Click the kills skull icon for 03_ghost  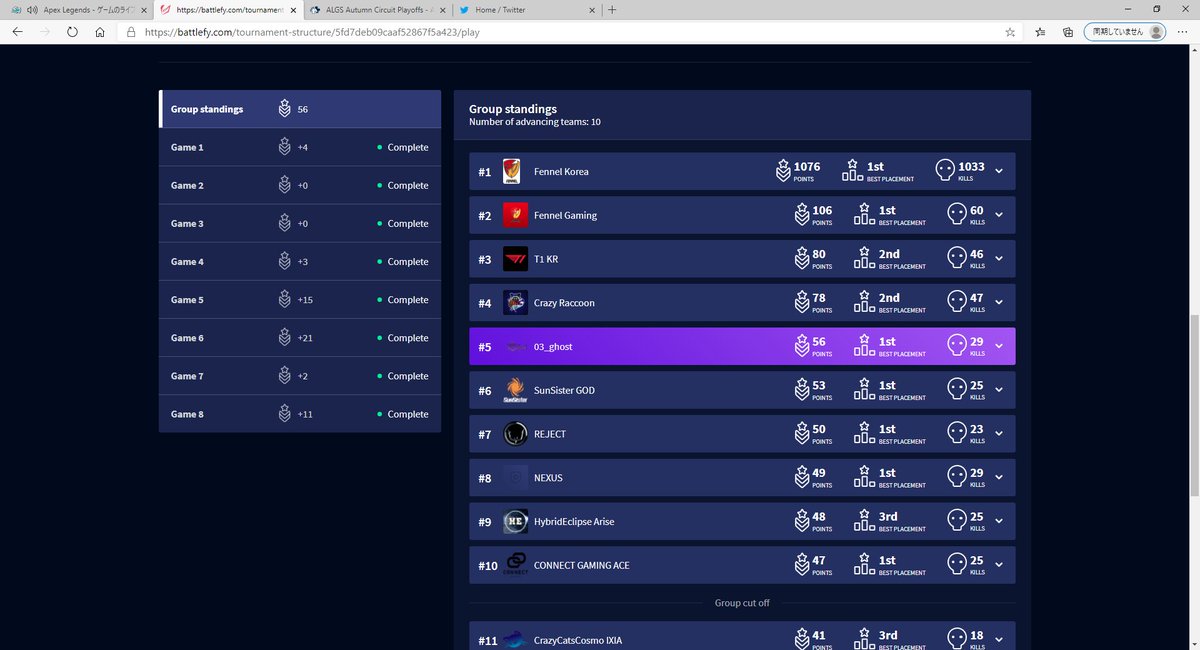(x=955, y=346)
